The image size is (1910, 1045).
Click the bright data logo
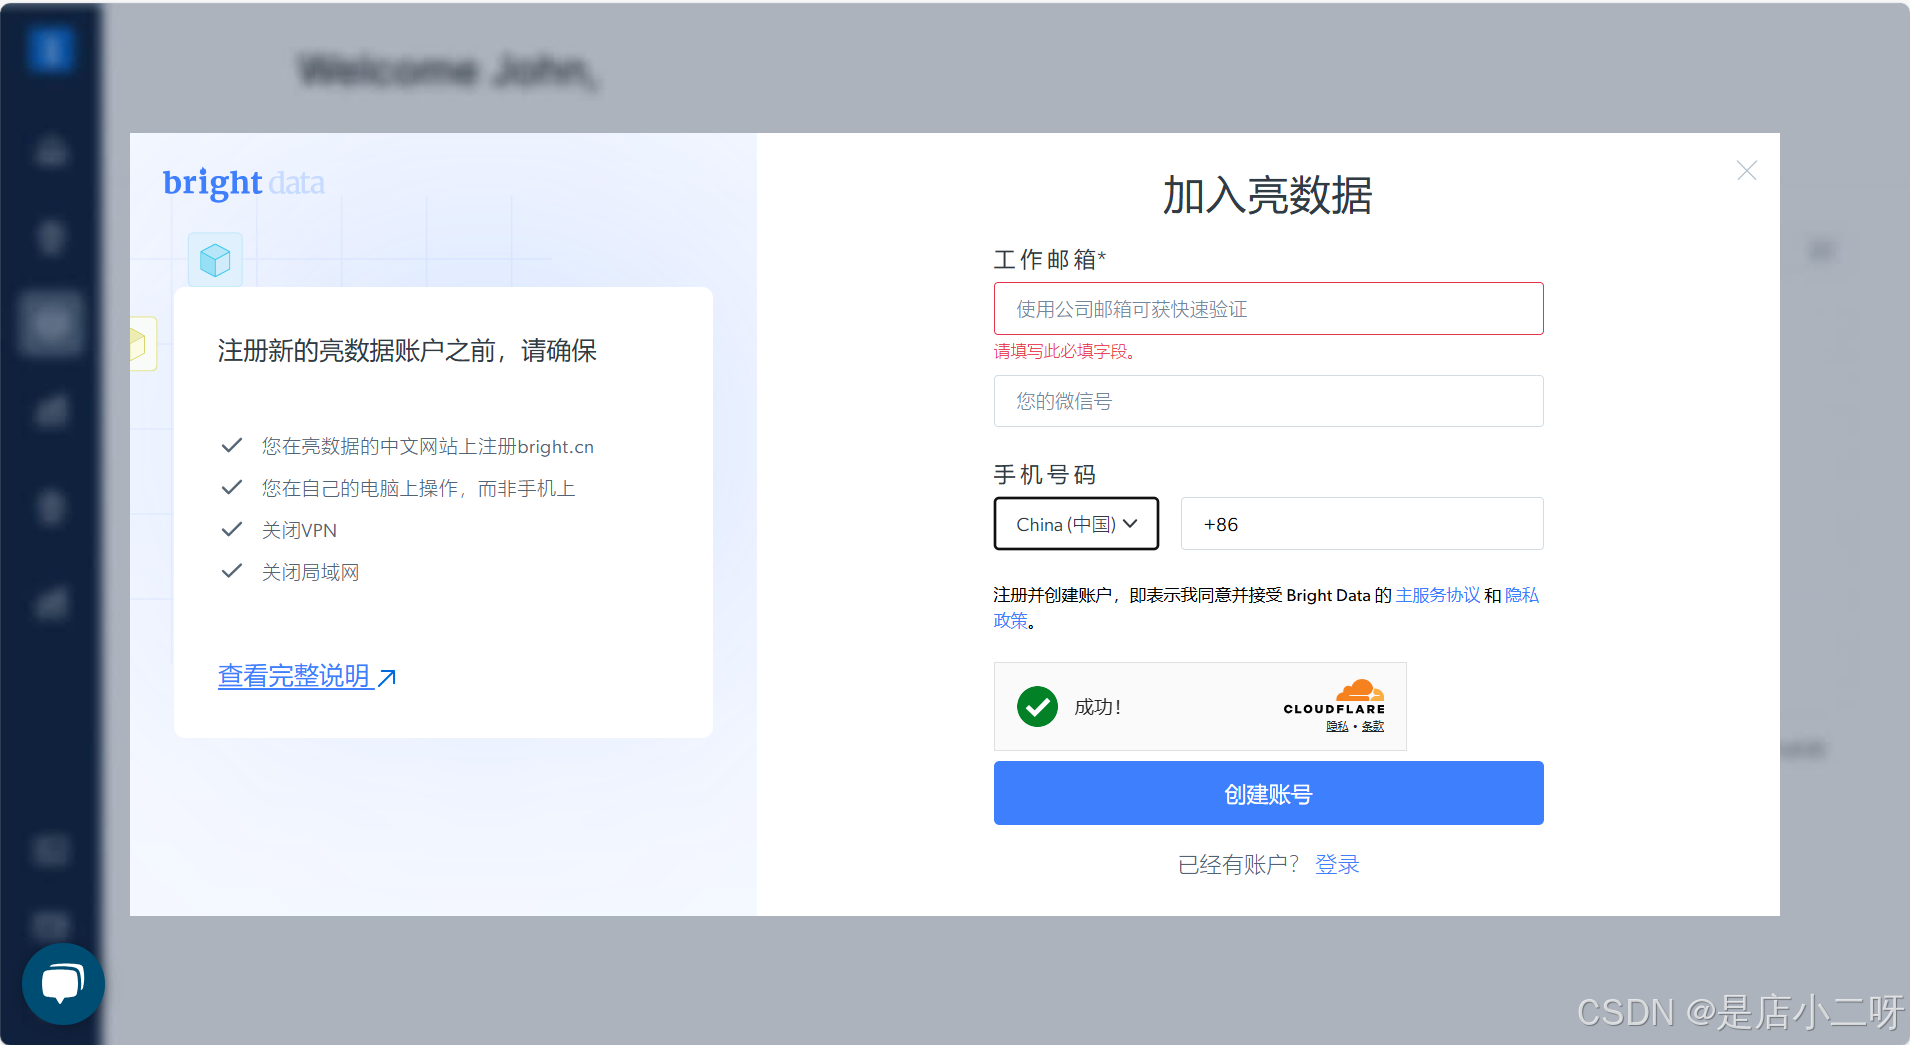243,183
